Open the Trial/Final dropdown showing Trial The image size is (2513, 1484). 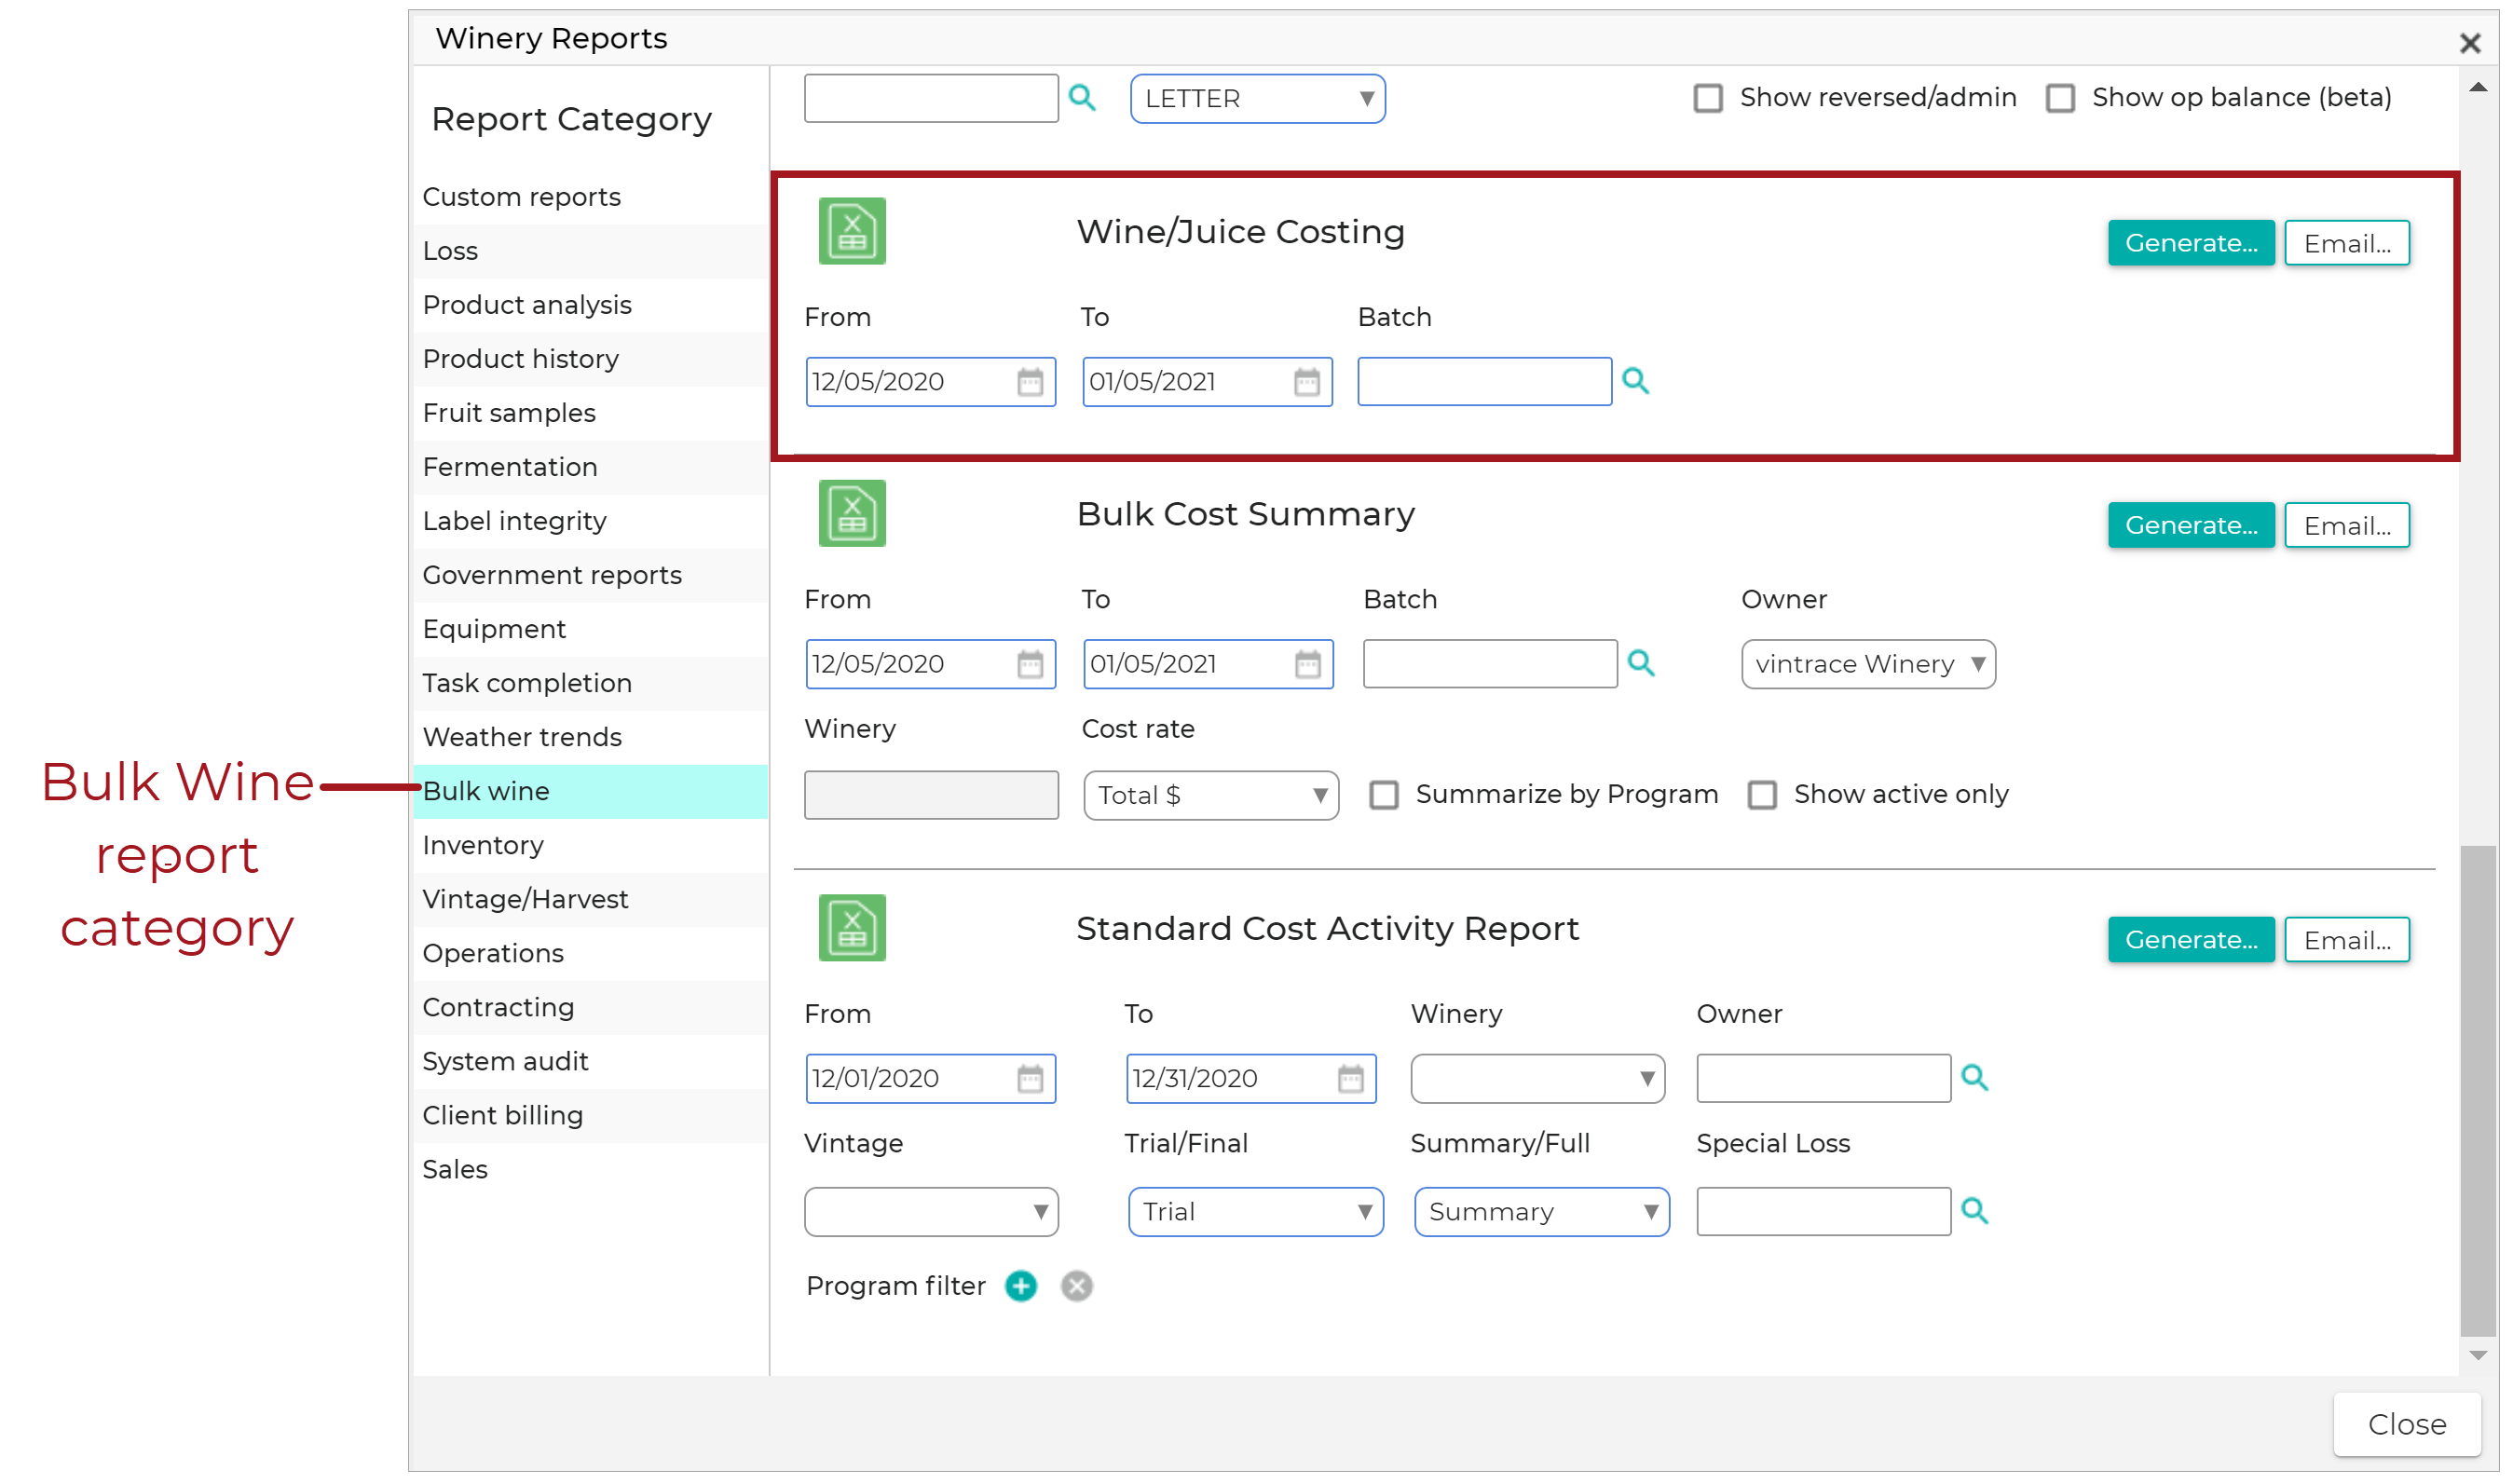1255,1211
